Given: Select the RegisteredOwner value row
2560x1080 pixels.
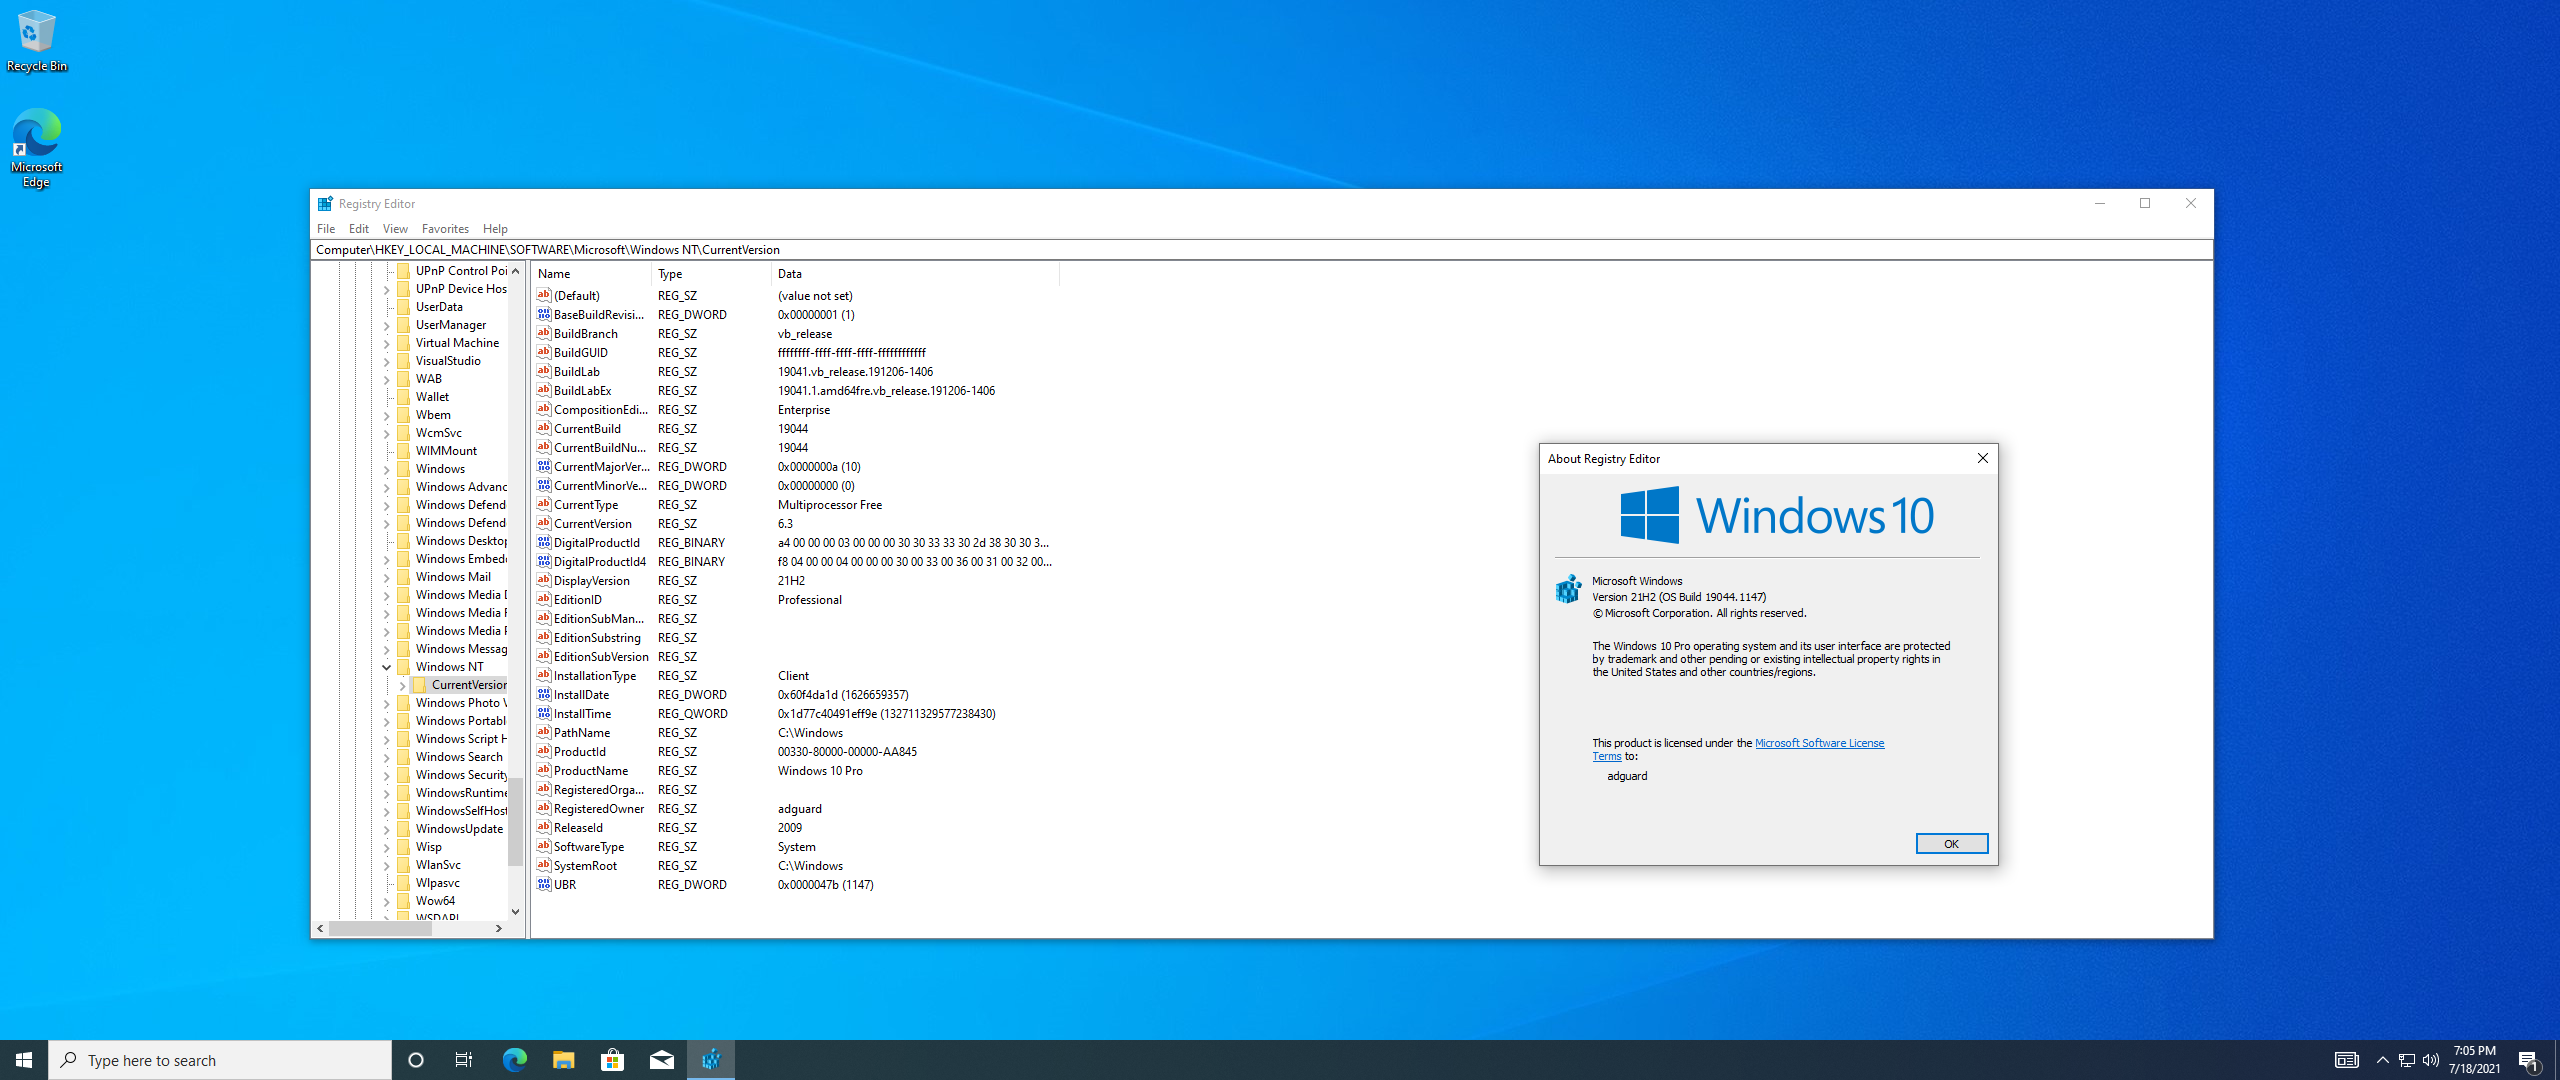Looking at the screenshot, I should tap(795, 809).
